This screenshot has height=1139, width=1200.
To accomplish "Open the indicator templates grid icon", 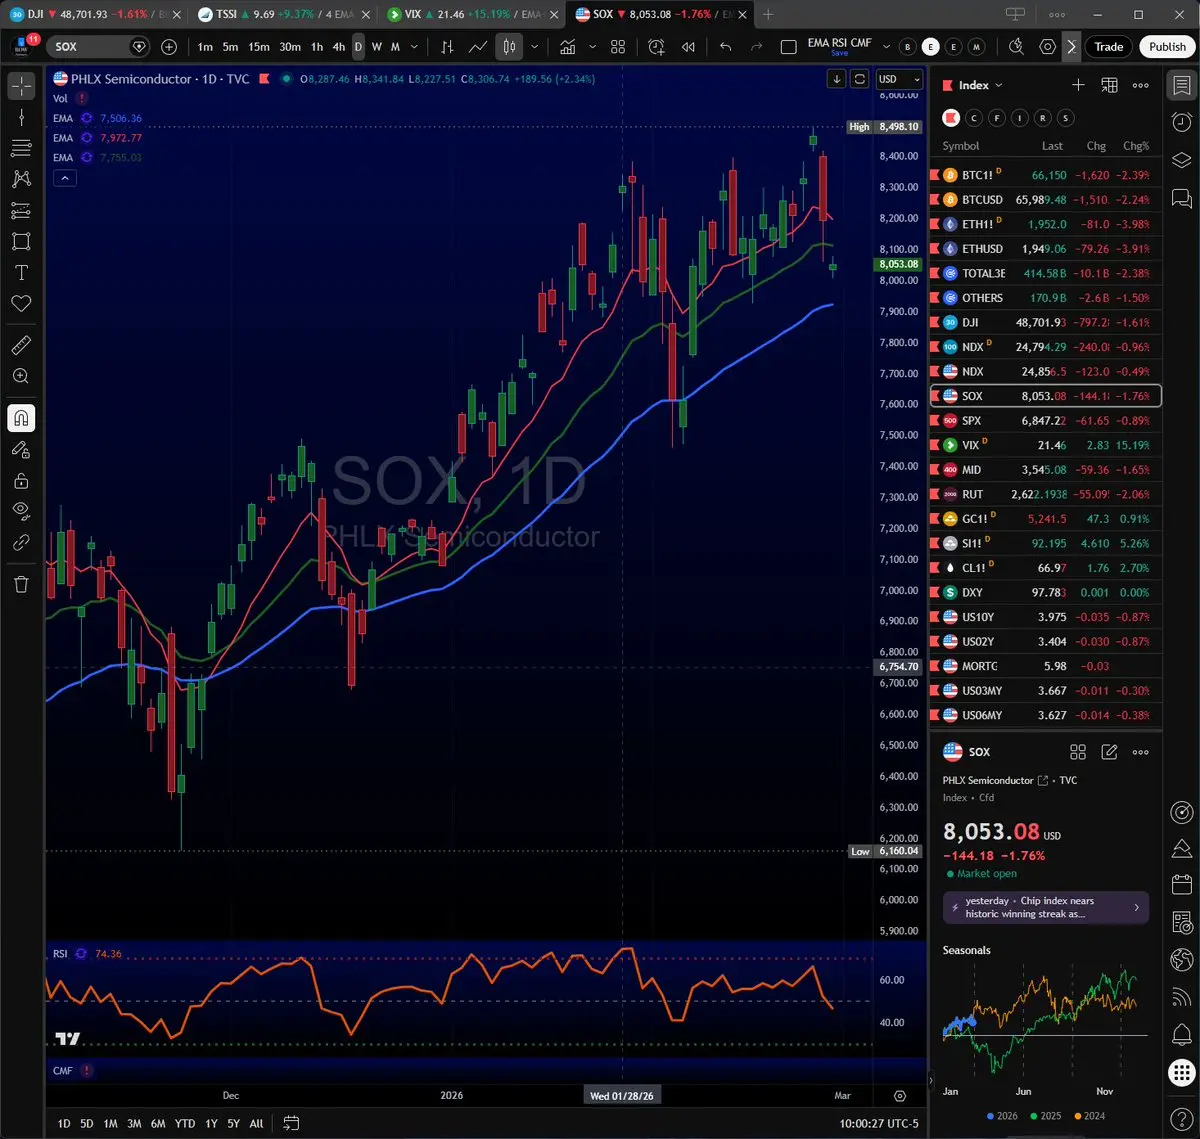I will pyautogui.click(x=618, y=47).
